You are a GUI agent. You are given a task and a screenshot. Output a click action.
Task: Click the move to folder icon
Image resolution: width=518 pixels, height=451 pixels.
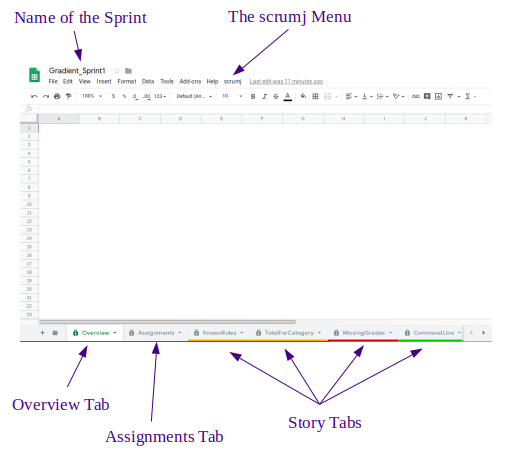click(128, 71)
